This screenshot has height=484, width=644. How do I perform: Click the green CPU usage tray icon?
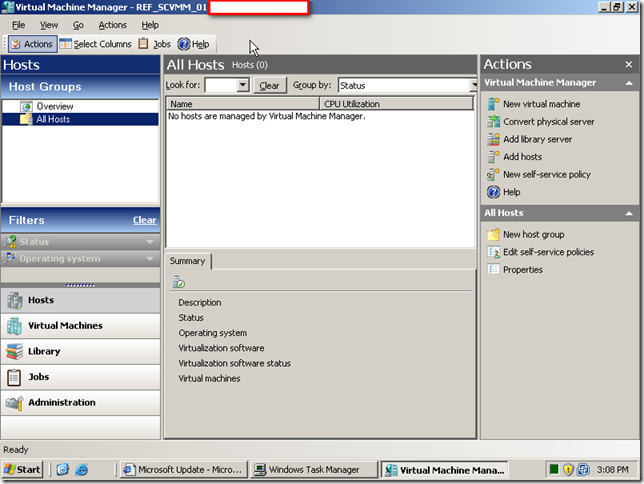pos(554,469)
